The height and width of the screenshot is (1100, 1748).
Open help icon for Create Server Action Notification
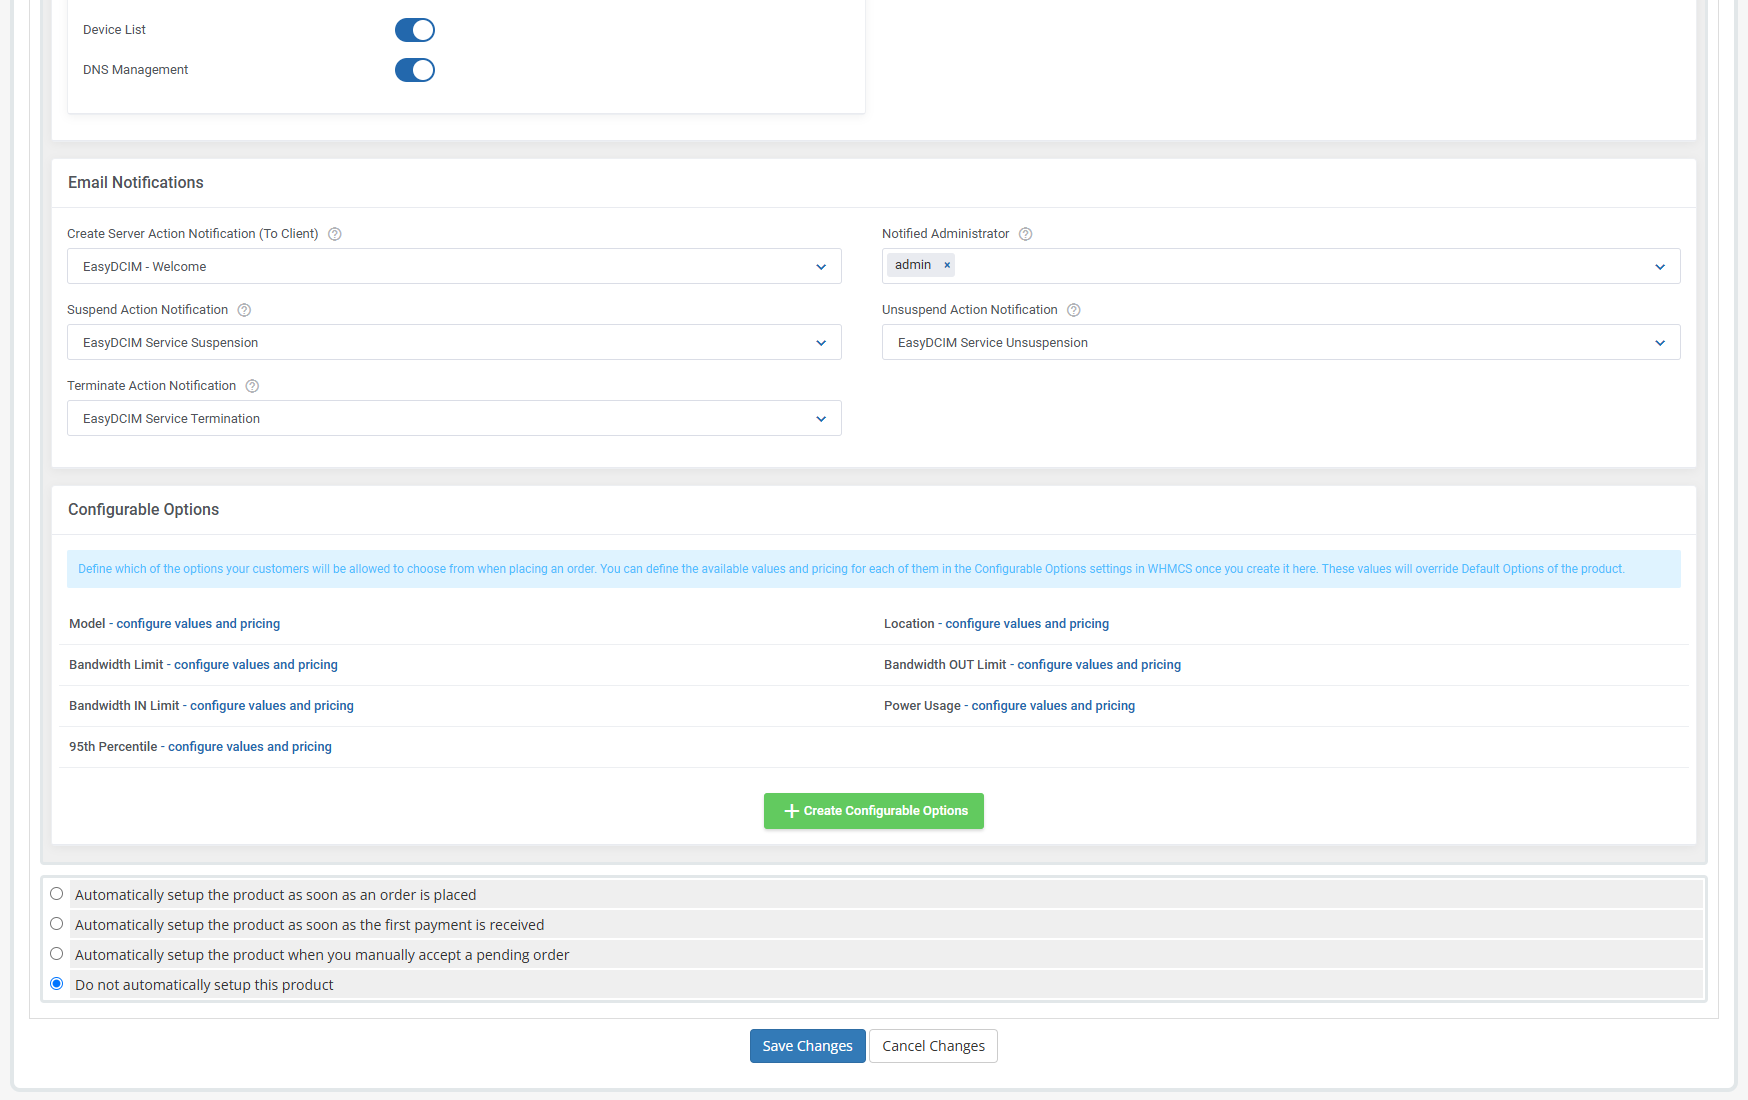coord(335,234)
